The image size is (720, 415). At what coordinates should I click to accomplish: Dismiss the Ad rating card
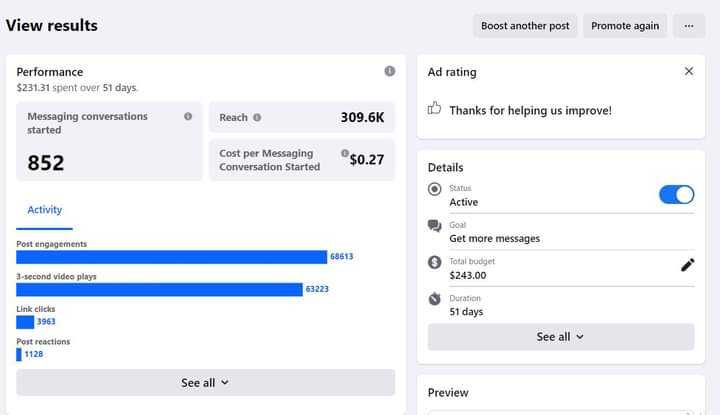click(x=688, y=71)
